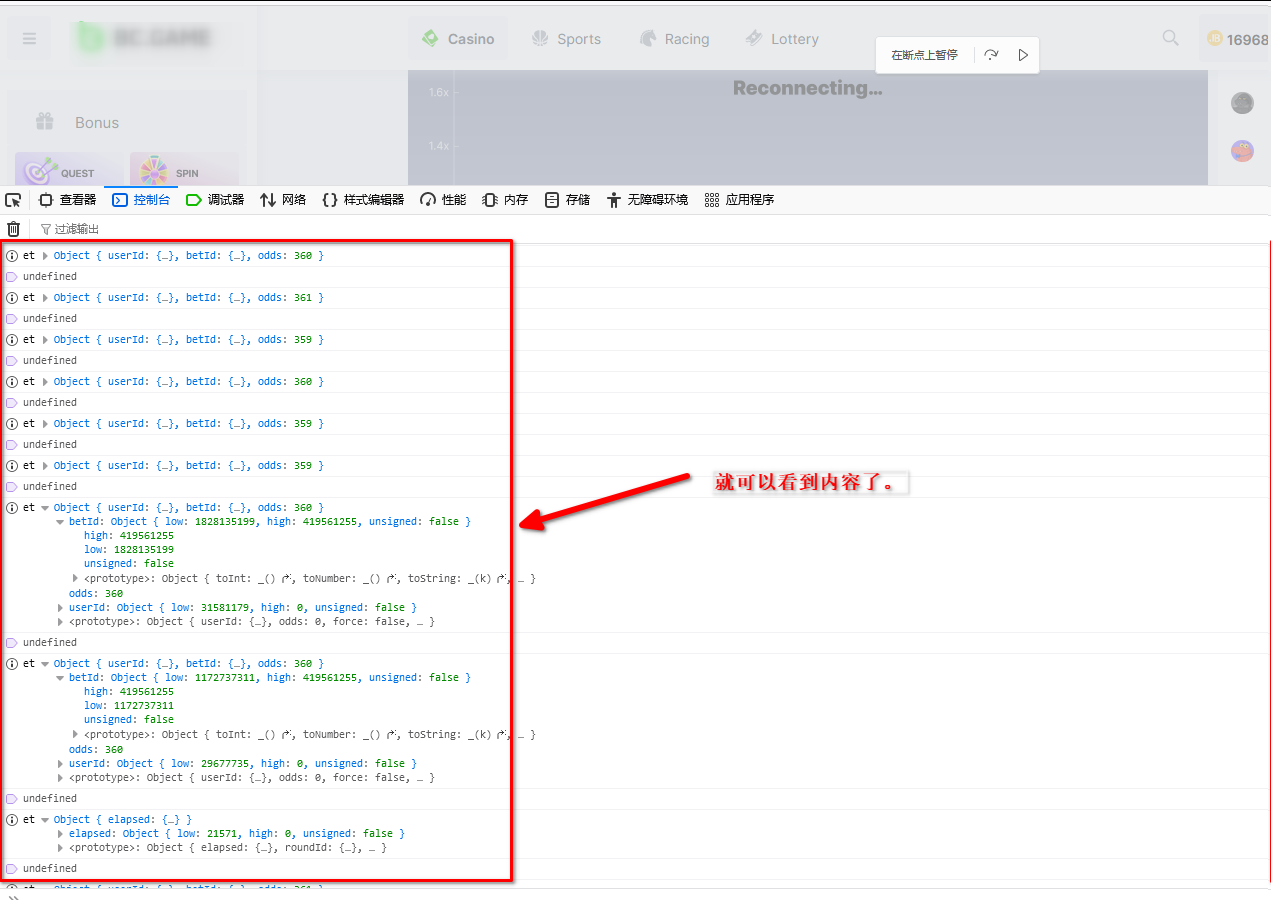
Task: Click the QUEST button
Action: [68, 171]
